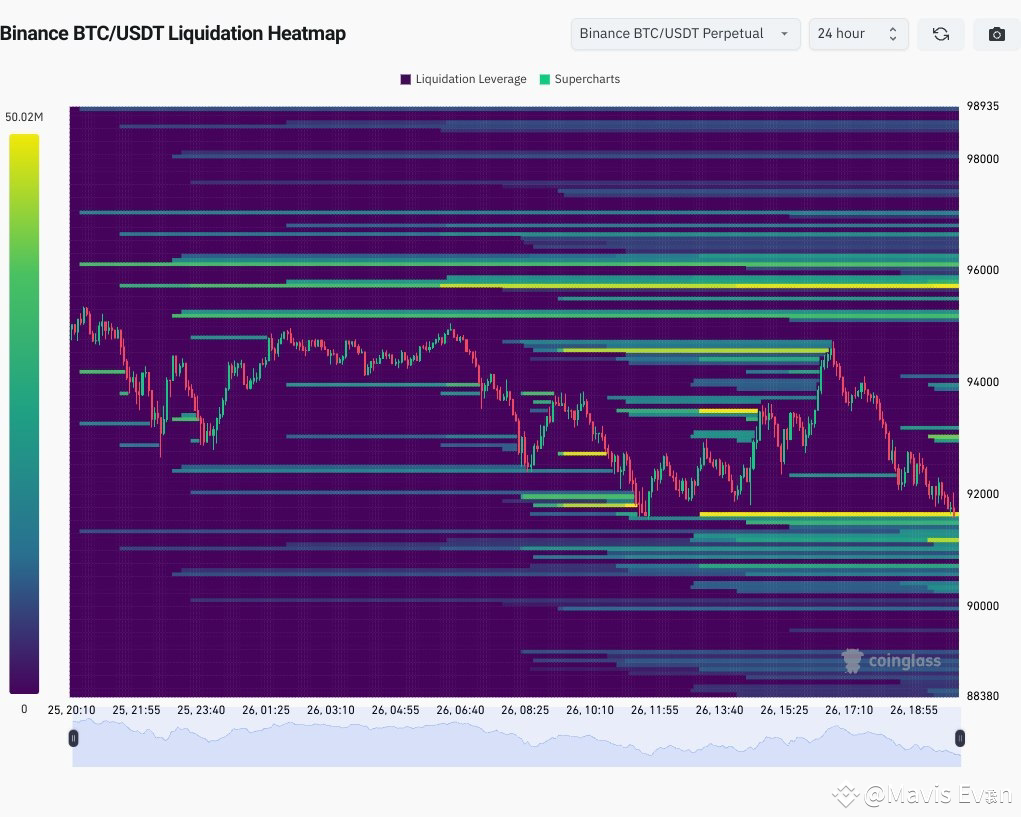The height and width of the screenshot is (817, 1021).
Task: Select the Supercharts legend entry
Action: tap(580, 79)
